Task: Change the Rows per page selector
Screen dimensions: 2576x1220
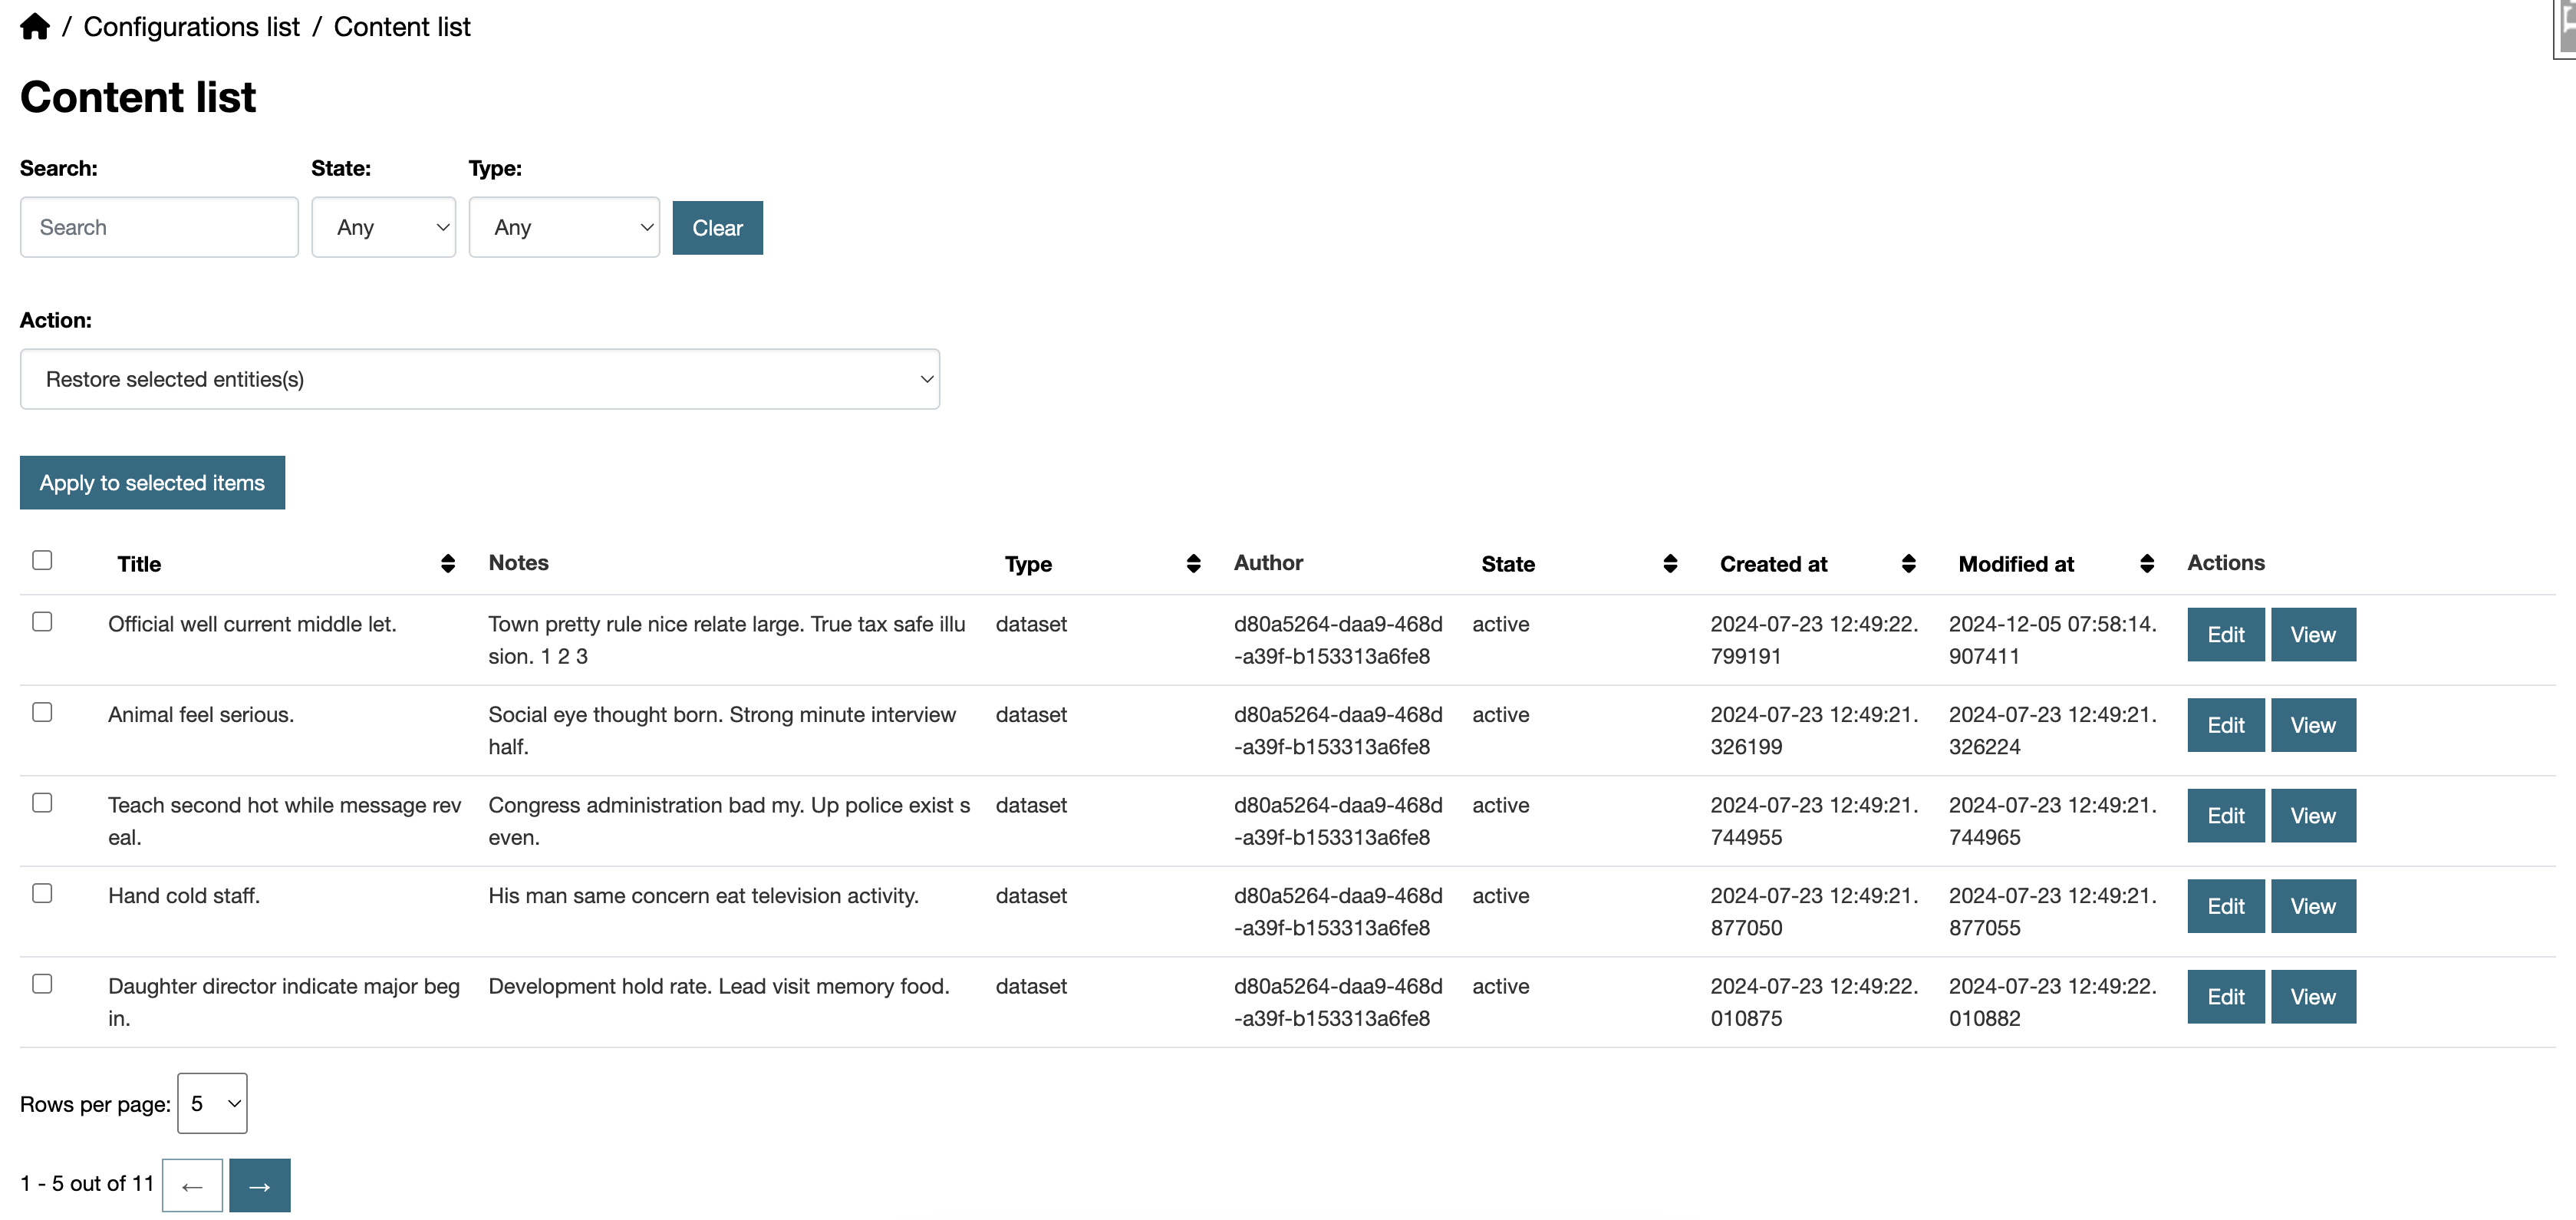Action: point(212,1103)
